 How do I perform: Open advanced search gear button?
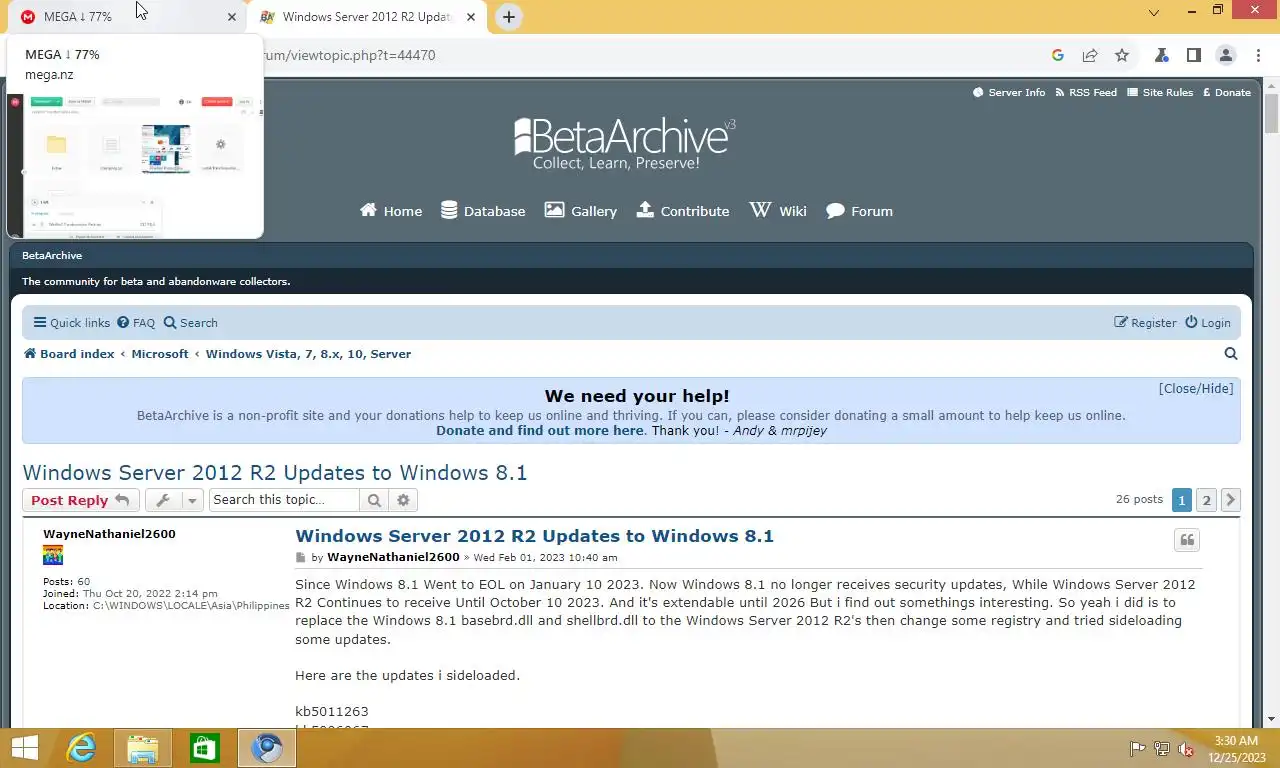[x=403, y=500]
